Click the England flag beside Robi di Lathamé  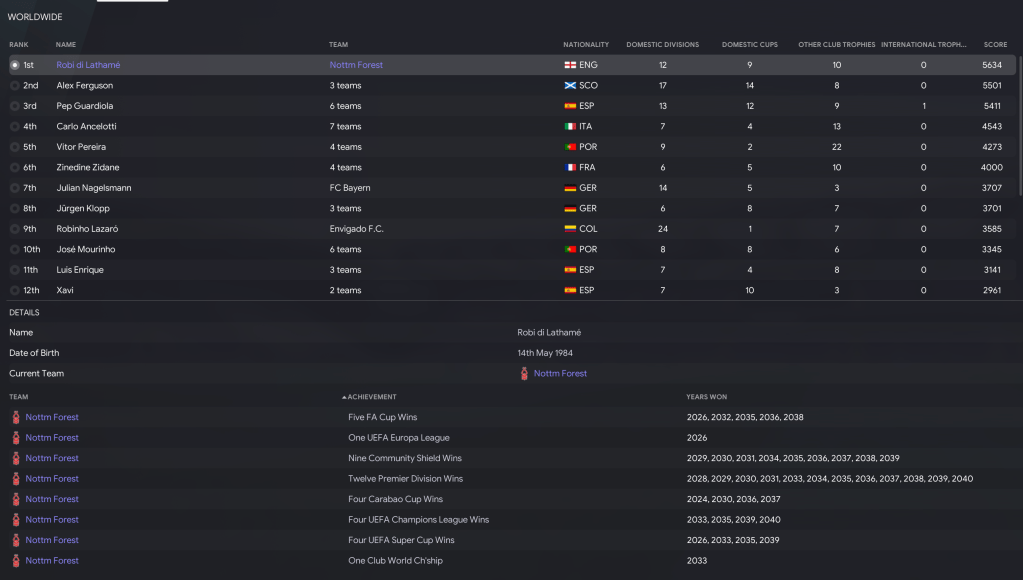(x=570, y=65)
